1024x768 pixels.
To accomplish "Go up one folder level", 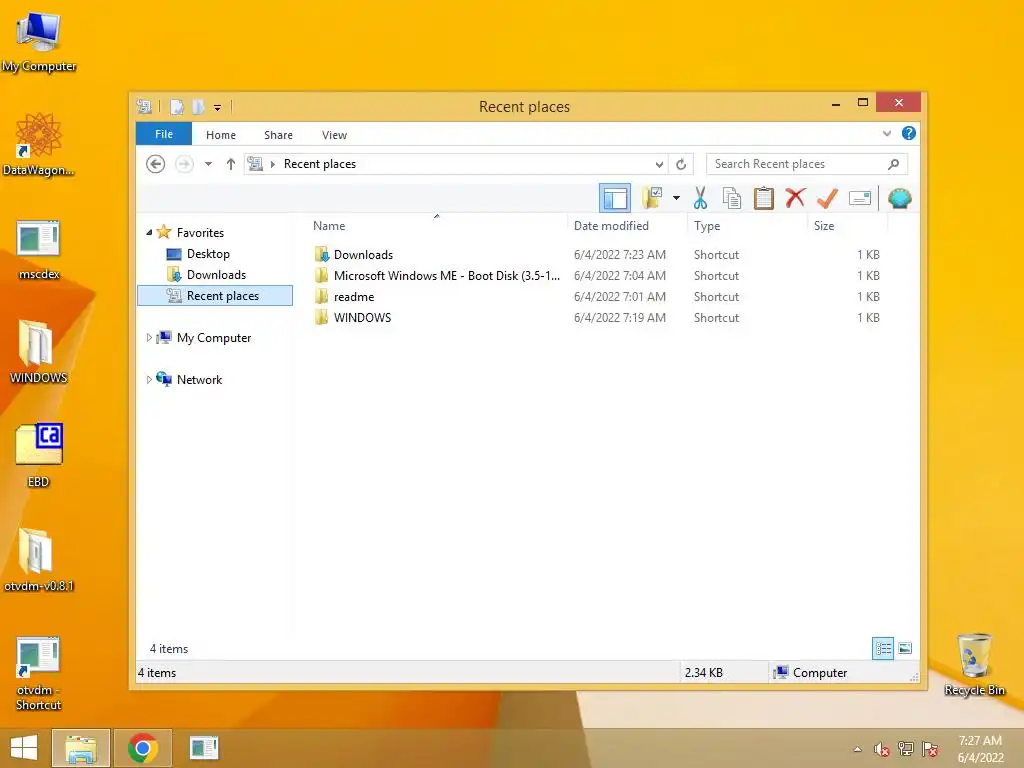I will pos(231,164).
